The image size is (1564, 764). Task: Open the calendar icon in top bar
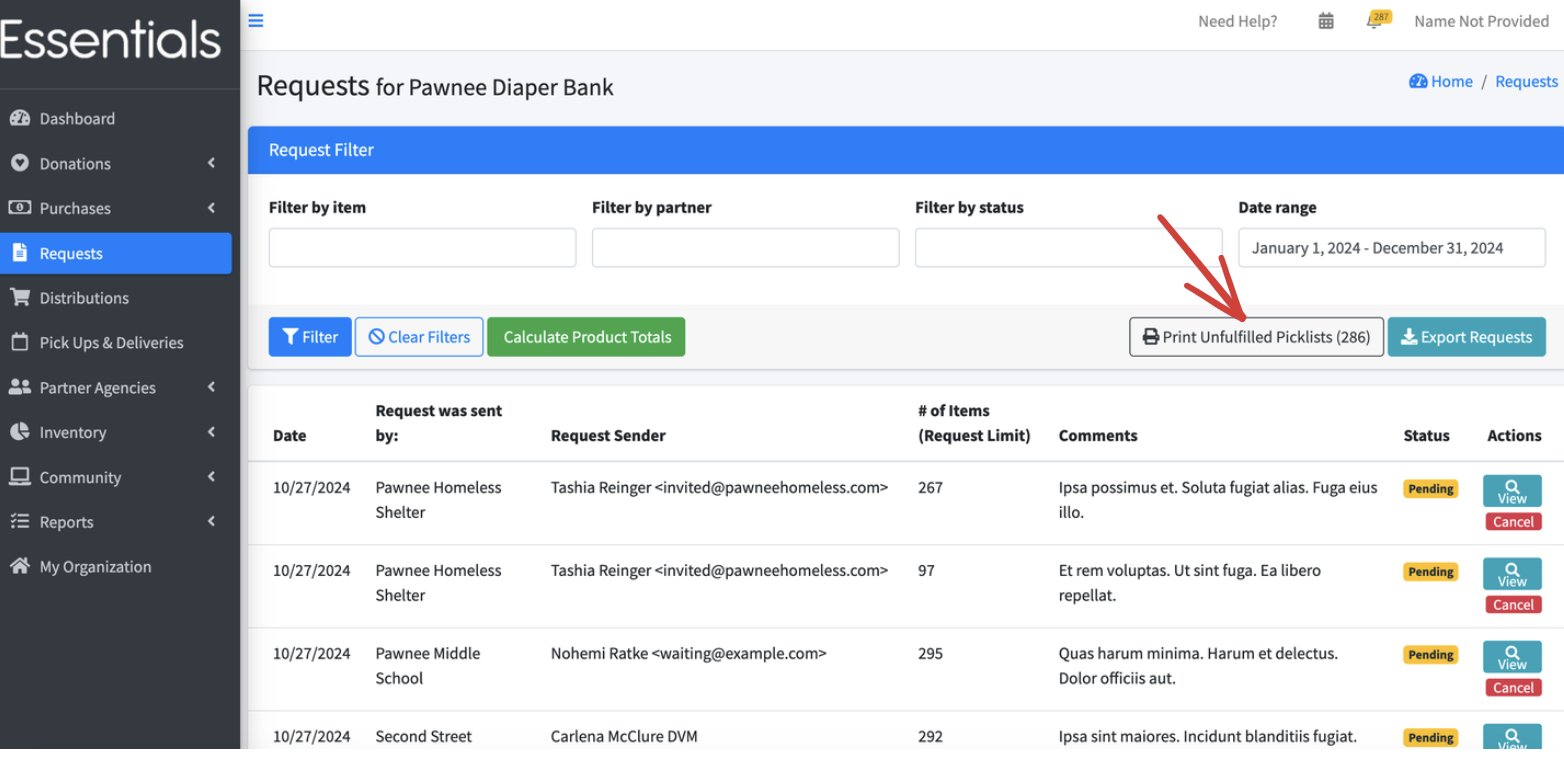[x=1326, y=21]
